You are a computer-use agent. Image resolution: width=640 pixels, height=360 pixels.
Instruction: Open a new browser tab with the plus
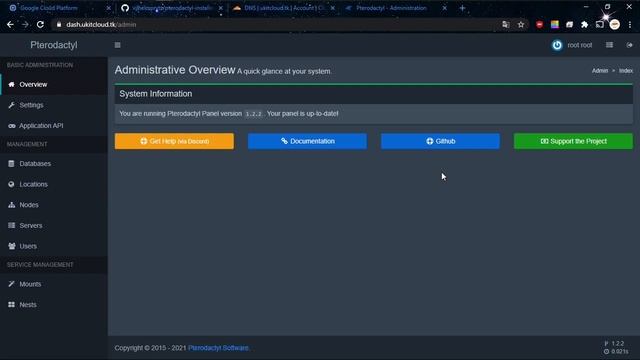pyautogui.click(x=462, y=8)
